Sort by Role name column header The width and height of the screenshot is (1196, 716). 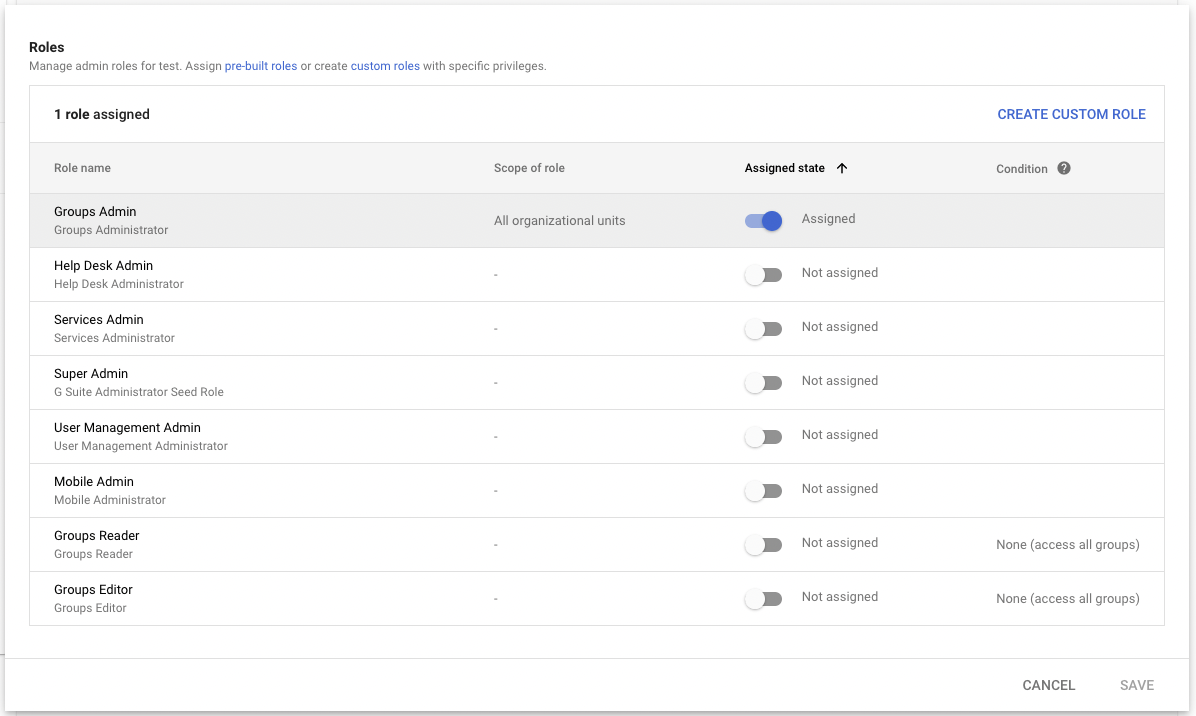point(82,168)
